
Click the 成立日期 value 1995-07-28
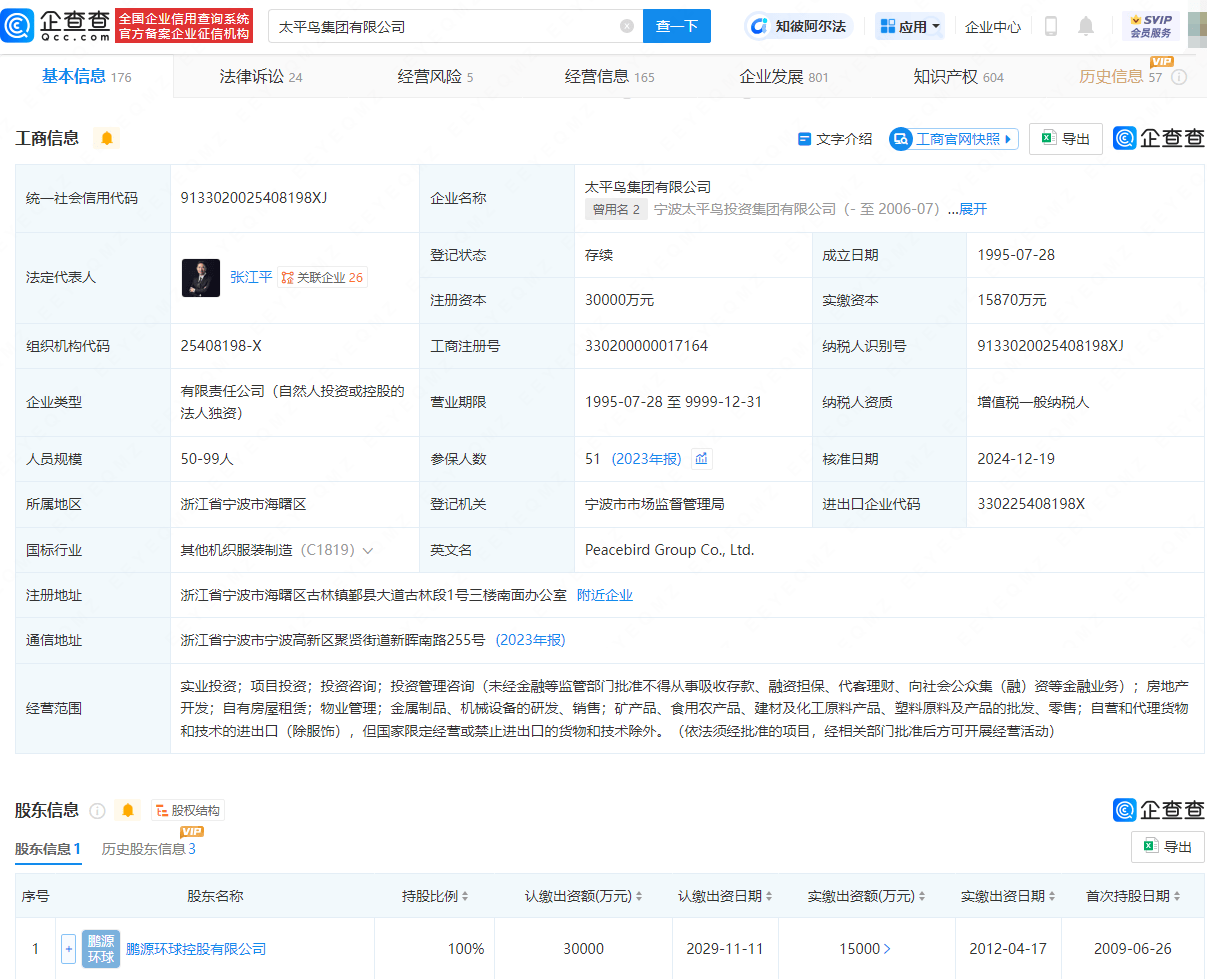tap(1016, 255)
